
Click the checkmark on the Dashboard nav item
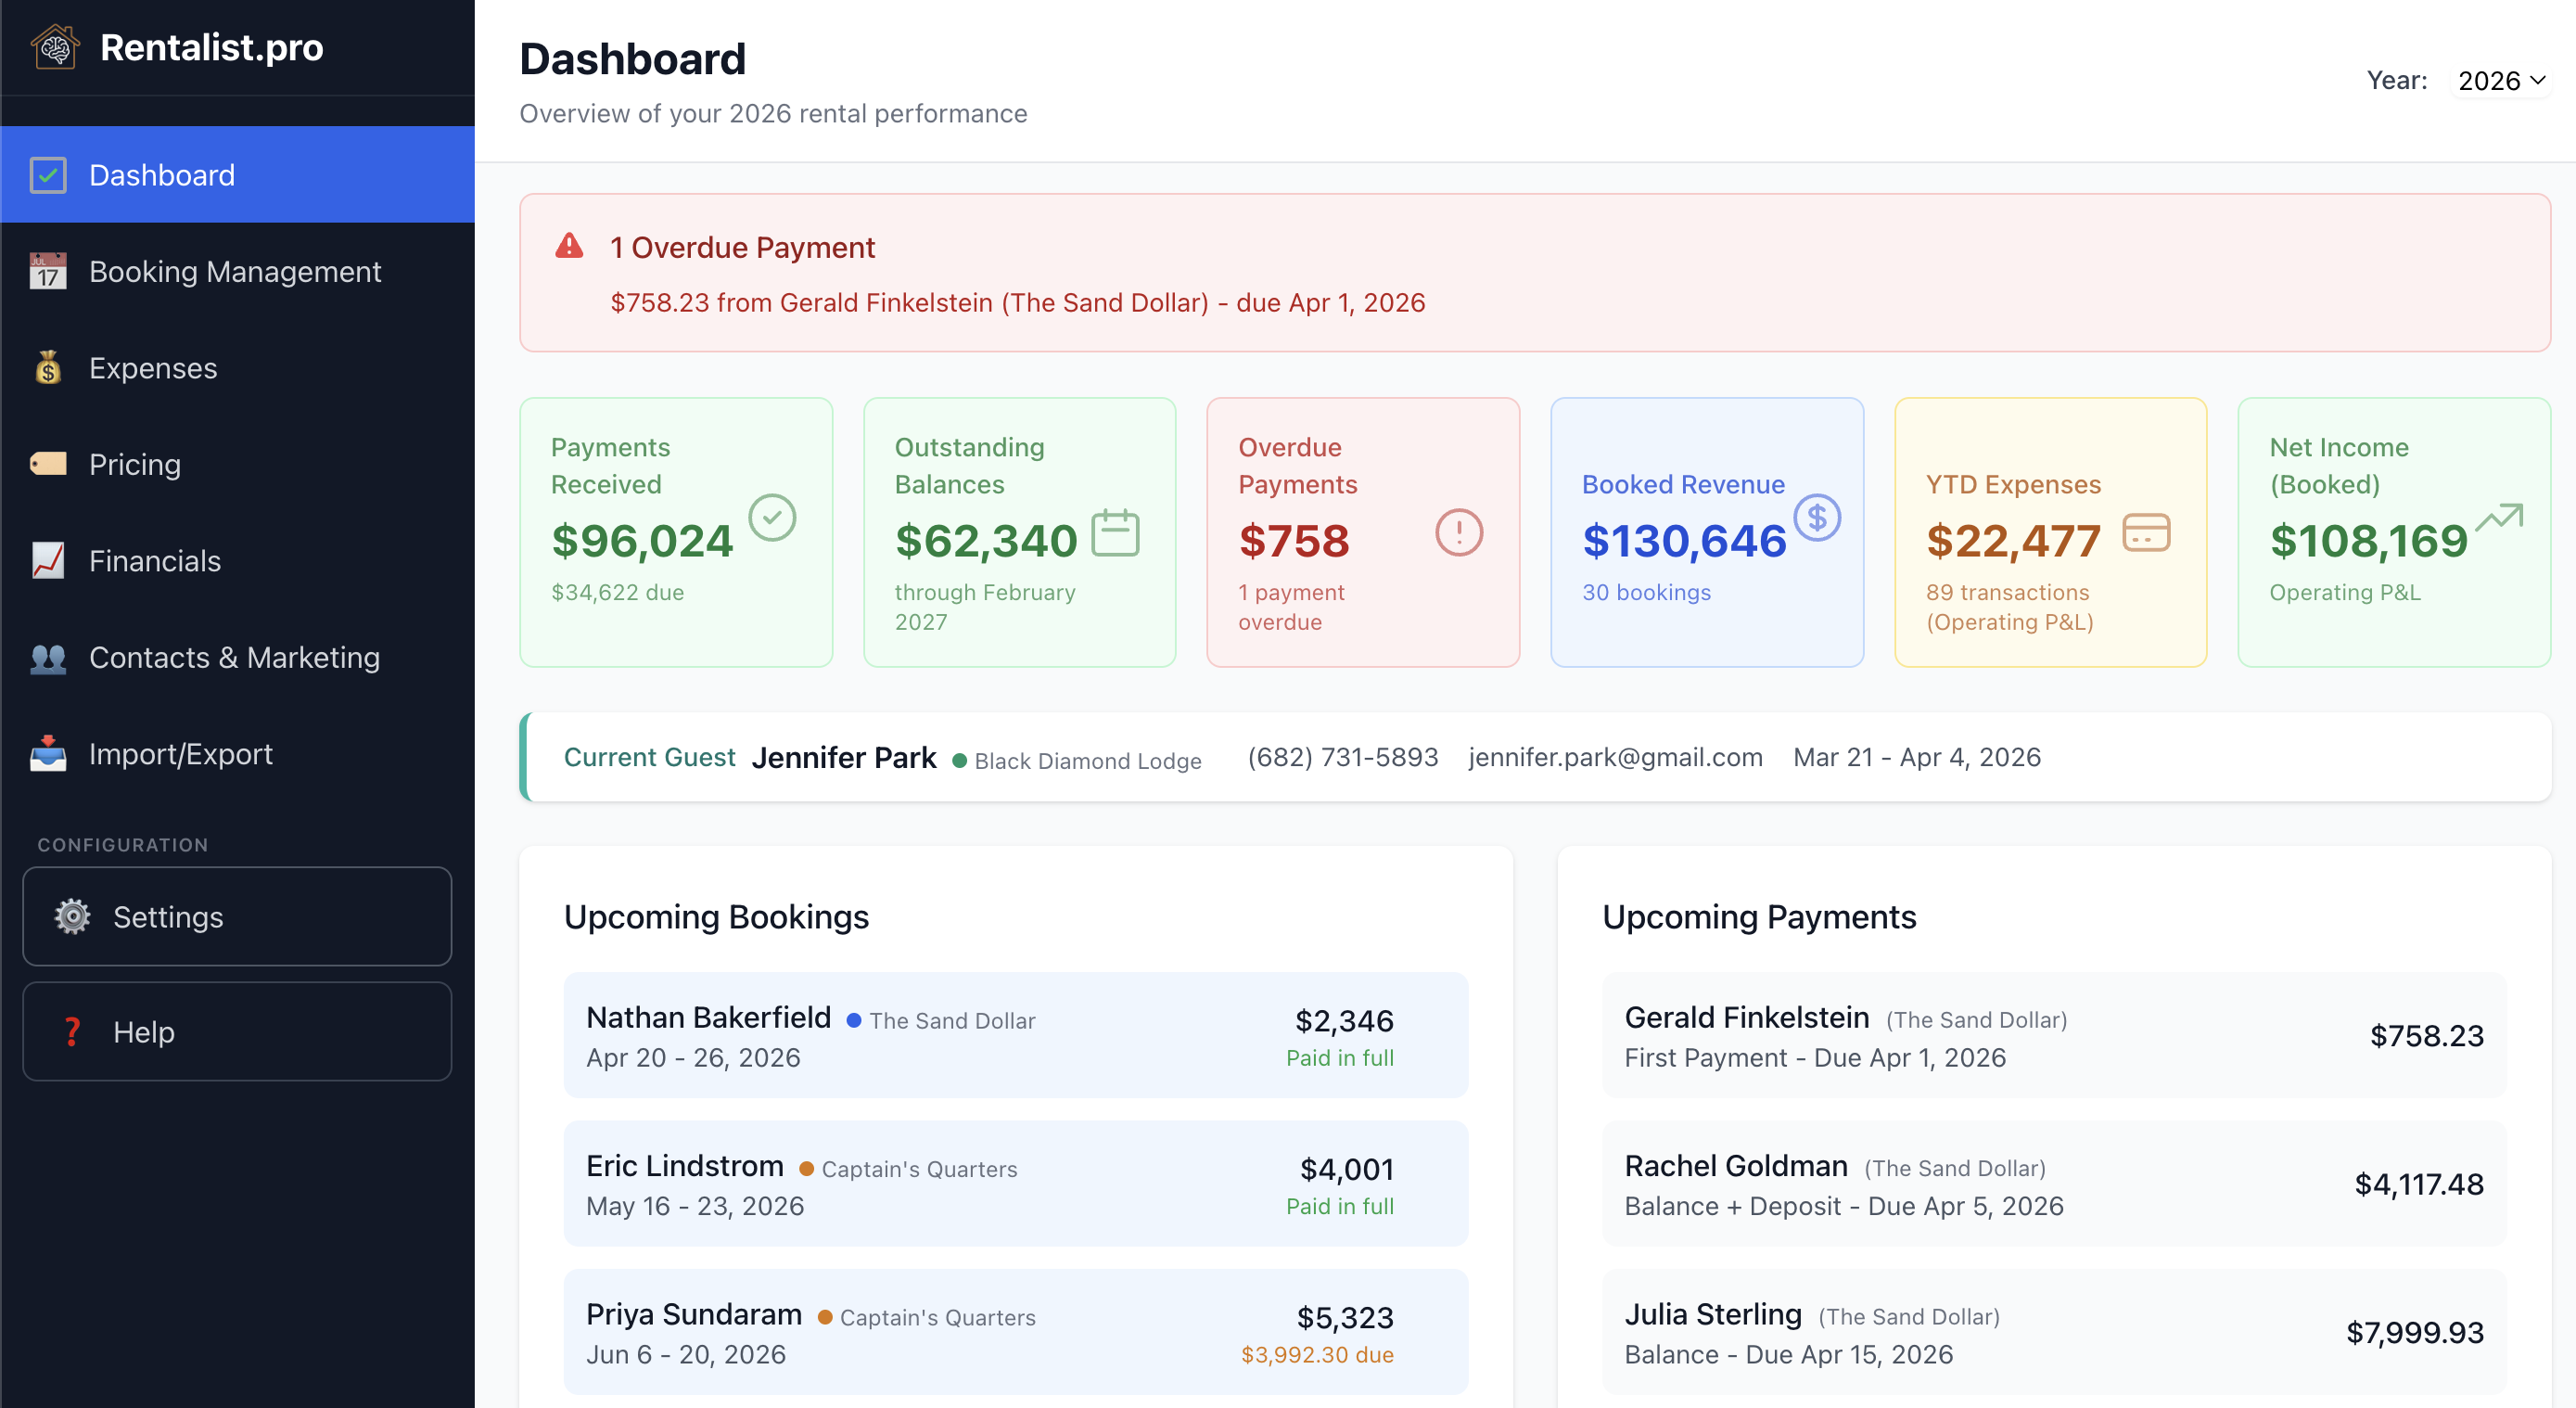coord(47,174)
